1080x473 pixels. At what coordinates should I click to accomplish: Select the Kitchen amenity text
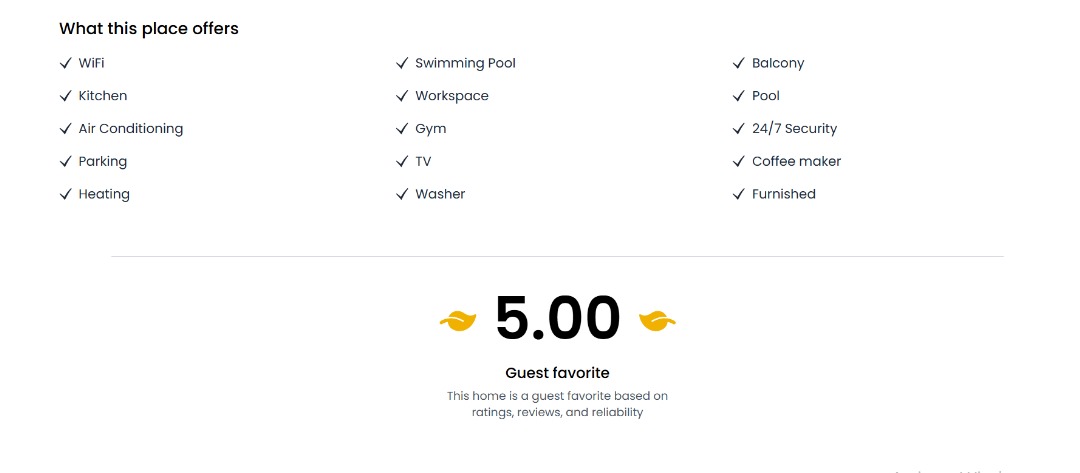[x=102, y=96]
